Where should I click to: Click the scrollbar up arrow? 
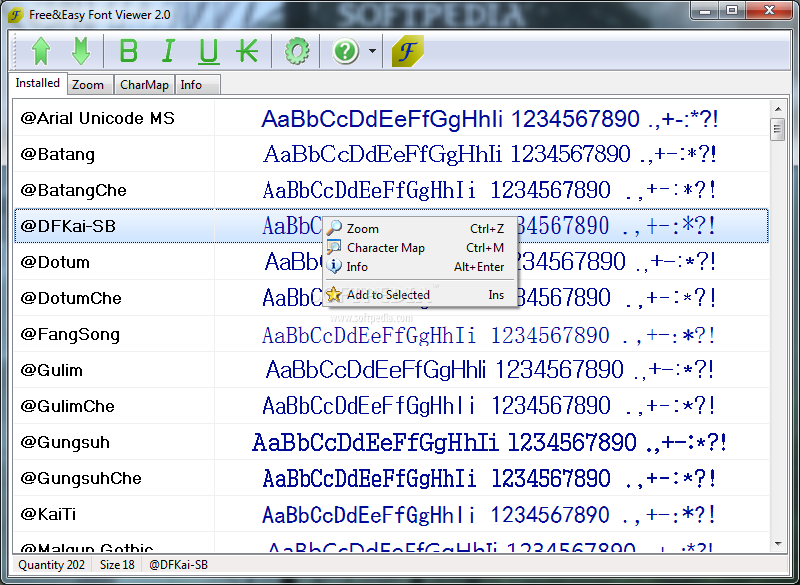coord(778,109)
